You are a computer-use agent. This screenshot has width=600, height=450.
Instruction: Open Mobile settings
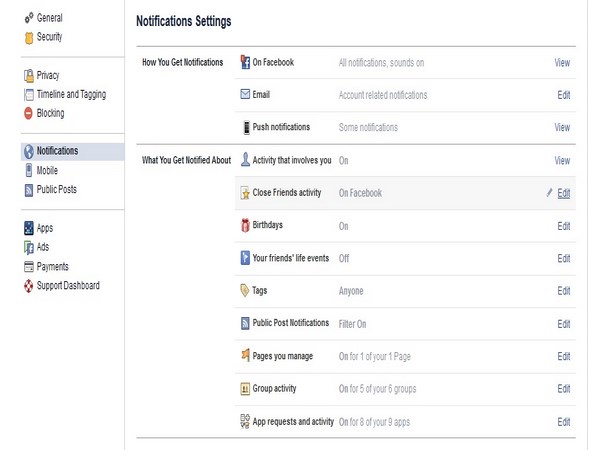coord(47,171)
